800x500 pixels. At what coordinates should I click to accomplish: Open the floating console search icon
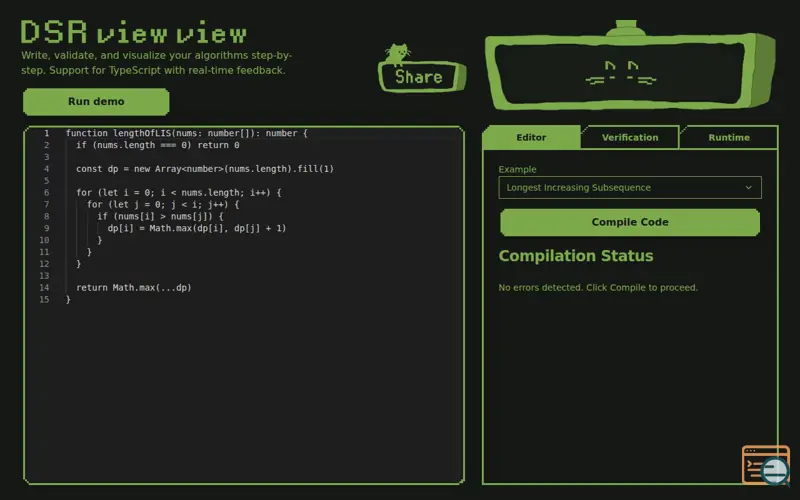pyautogui.click(x=766, y=465)
